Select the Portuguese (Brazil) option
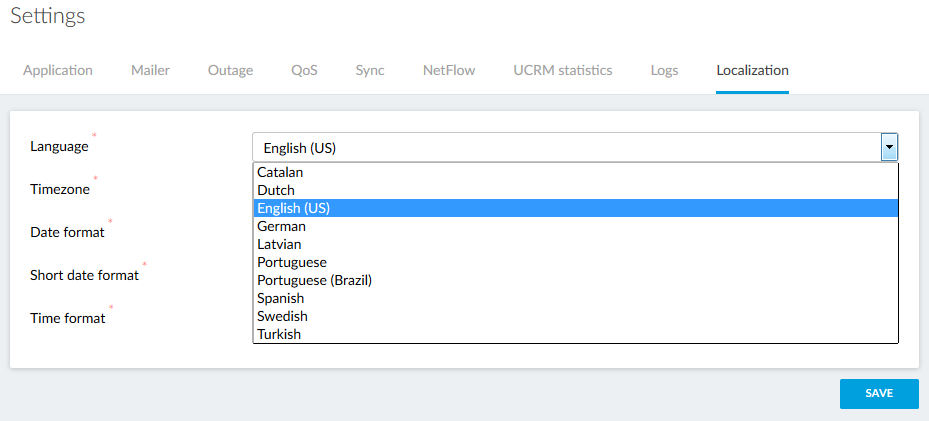This screenshot has height=421, width=929. [x=314, y=280]
